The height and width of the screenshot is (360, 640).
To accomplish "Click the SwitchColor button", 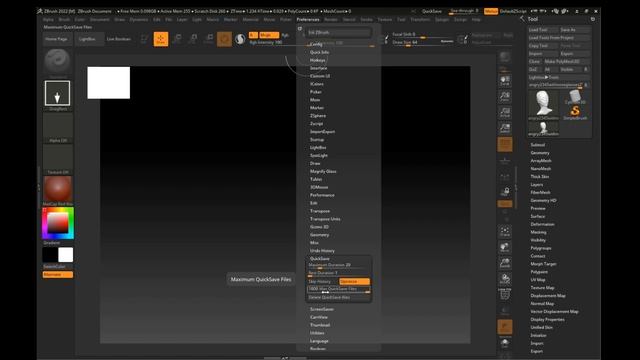I will point(54,267).
